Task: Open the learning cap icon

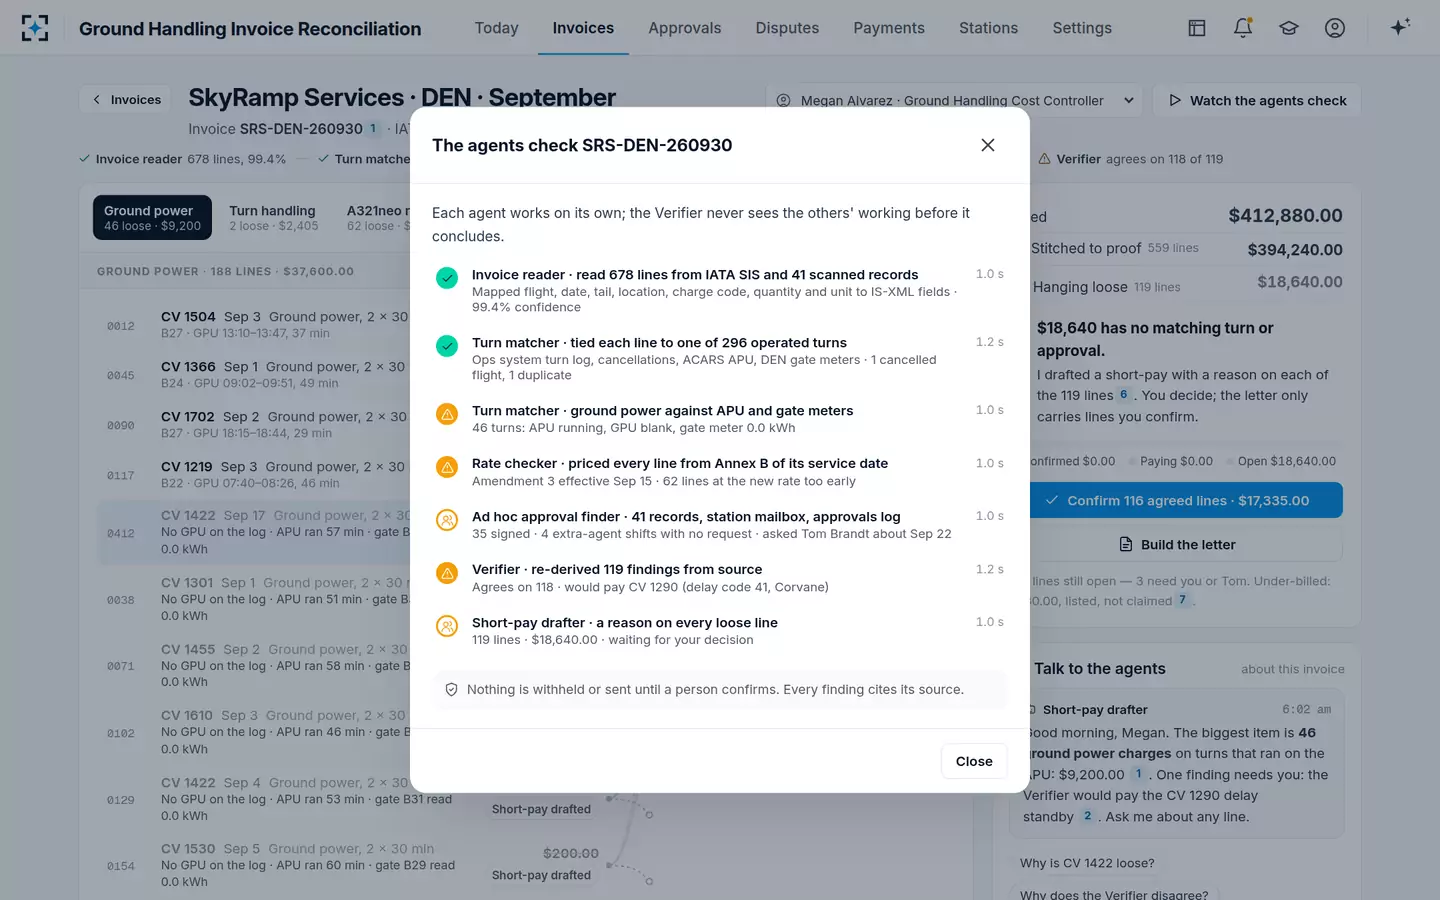Action: coord(1289,28)
